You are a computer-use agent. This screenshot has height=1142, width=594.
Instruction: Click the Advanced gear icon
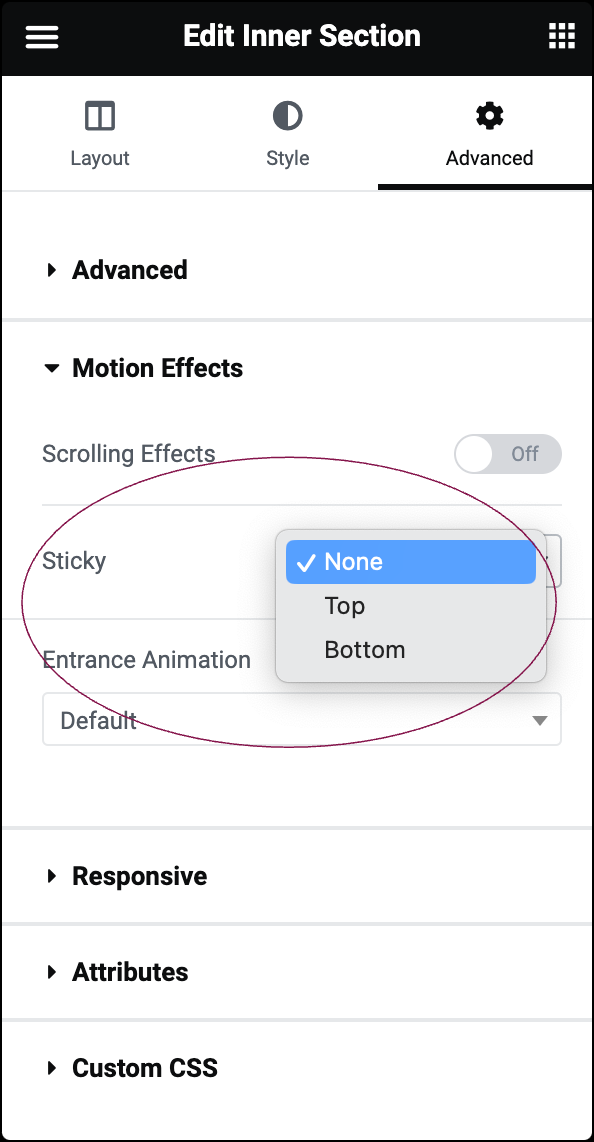(x=489, y=115)
